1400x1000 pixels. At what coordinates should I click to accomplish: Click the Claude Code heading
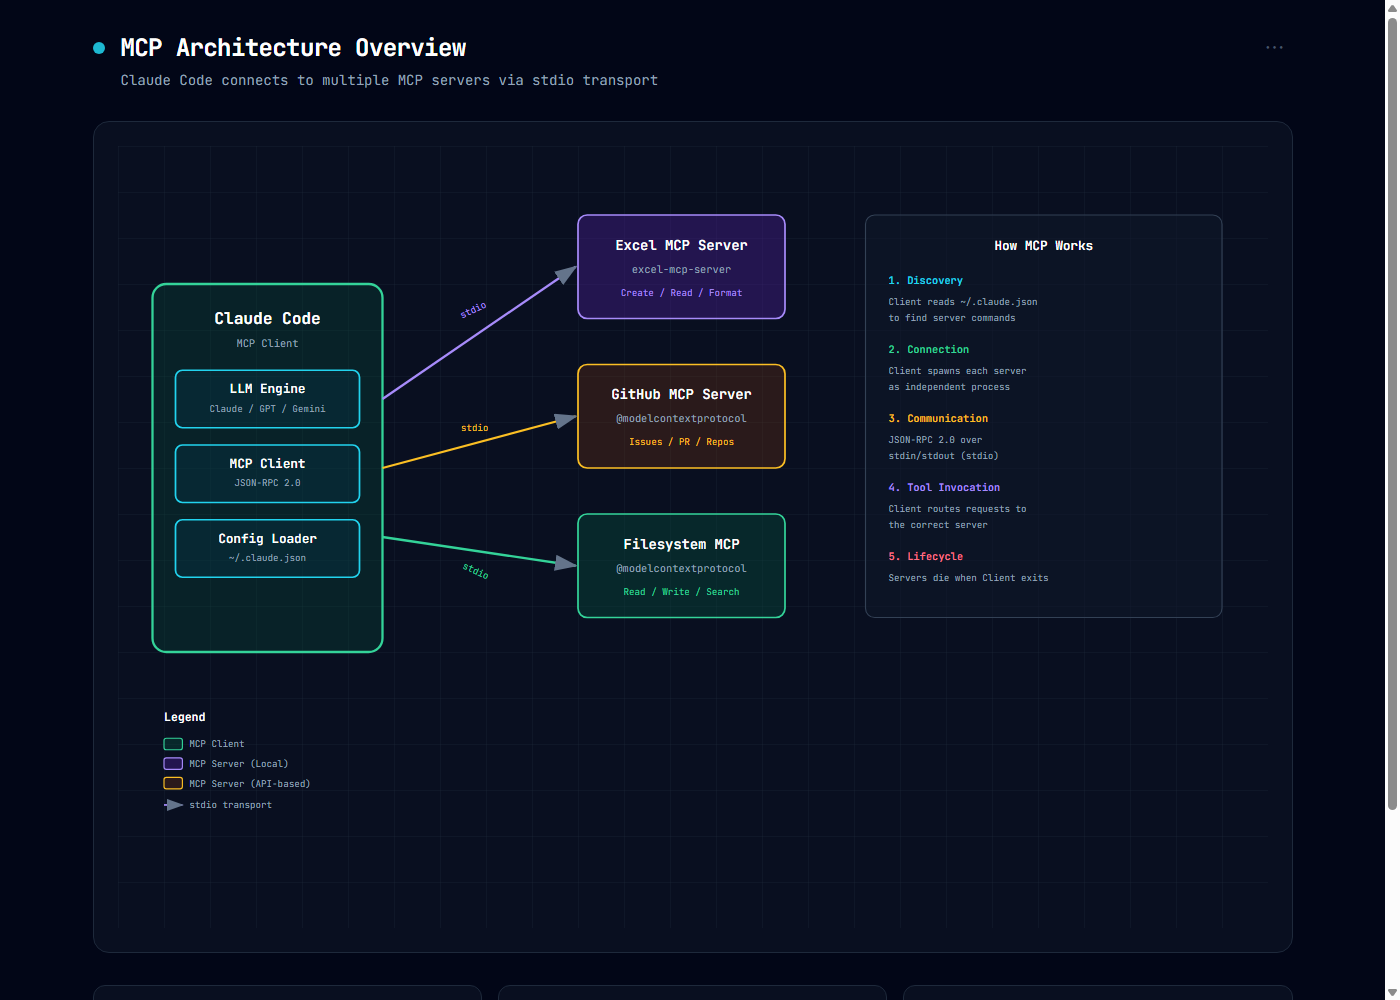pos(267,318)
